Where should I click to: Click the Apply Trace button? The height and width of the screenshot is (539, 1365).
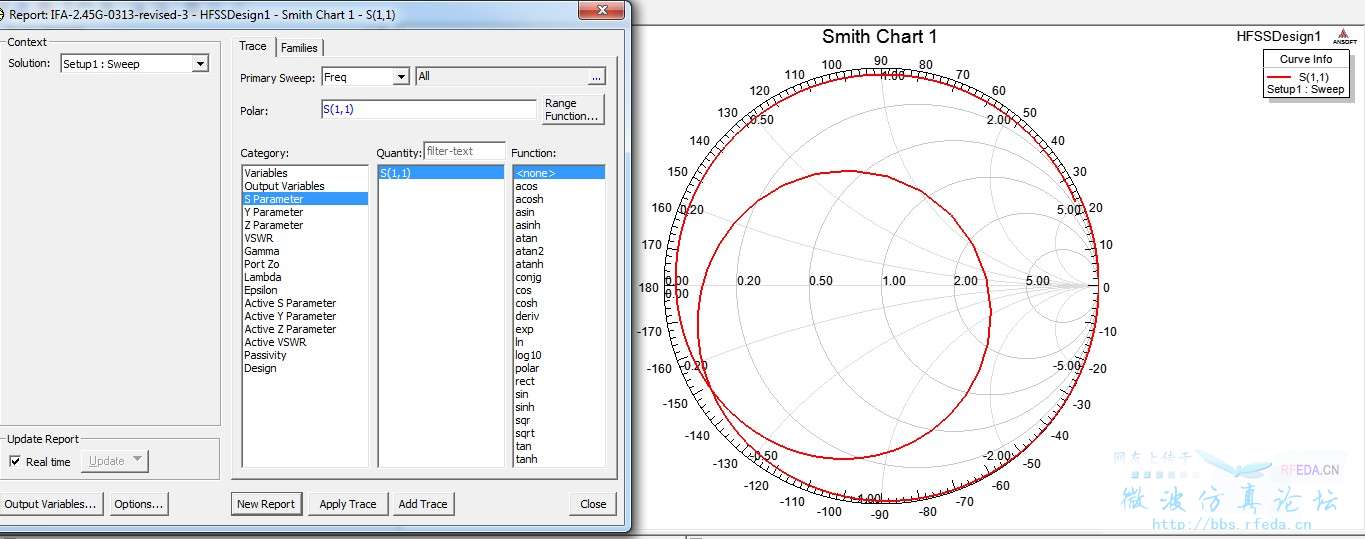point(348,504)
